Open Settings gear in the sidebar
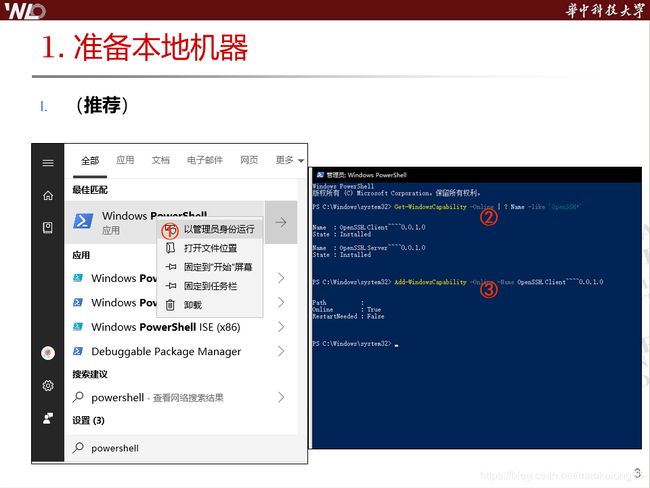The image size is (650, 488). pos(48,386)
